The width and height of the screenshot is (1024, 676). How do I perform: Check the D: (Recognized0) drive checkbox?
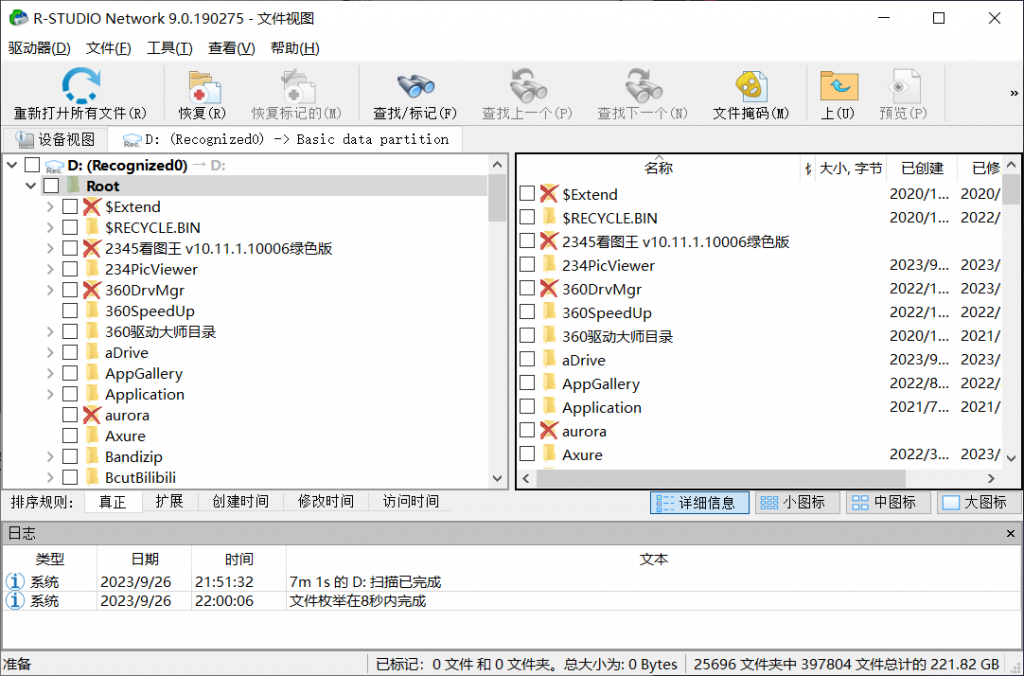coord(32,165)
